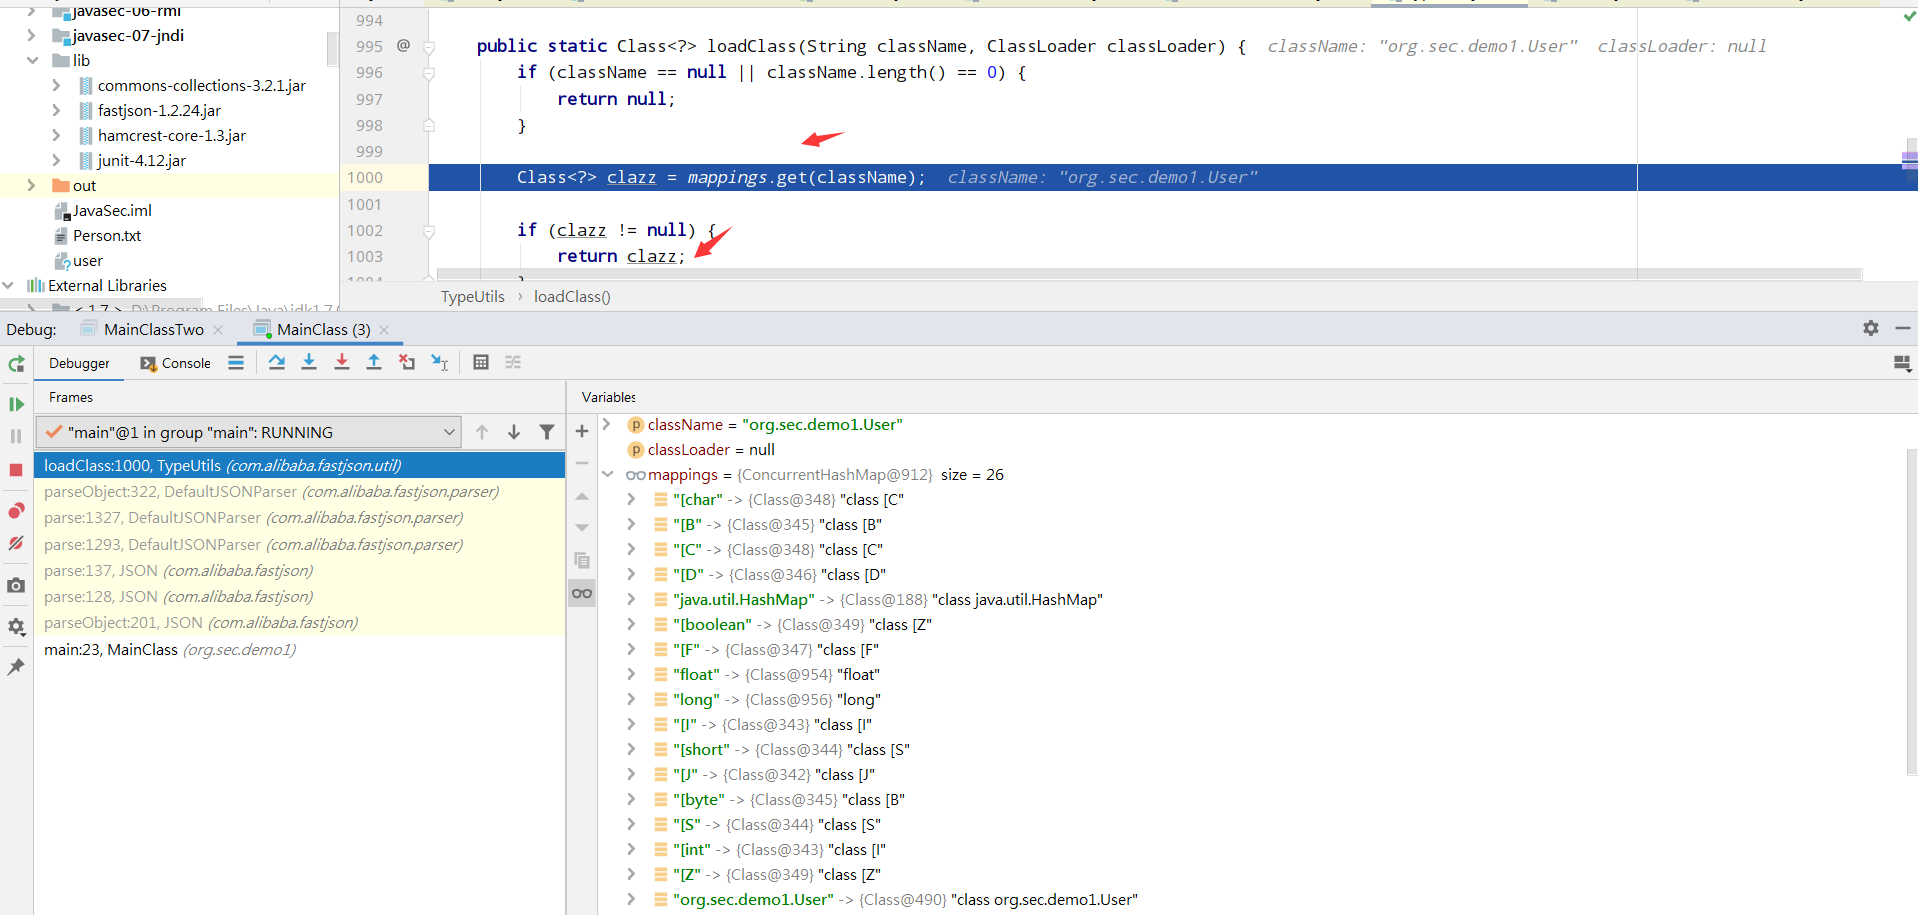Restore layout icon at debugger toolbar right

click(1903, 363)
